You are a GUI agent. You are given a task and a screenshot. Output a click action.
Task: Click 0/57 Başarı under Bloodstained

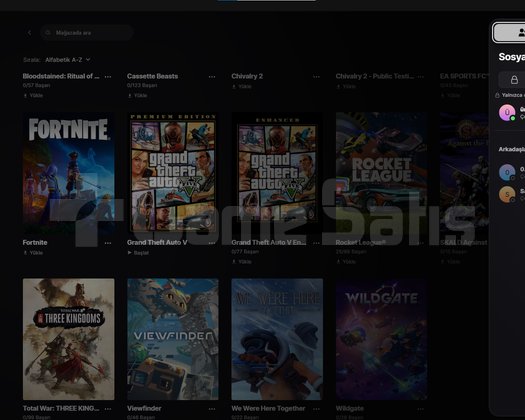(x=36, y=85)
